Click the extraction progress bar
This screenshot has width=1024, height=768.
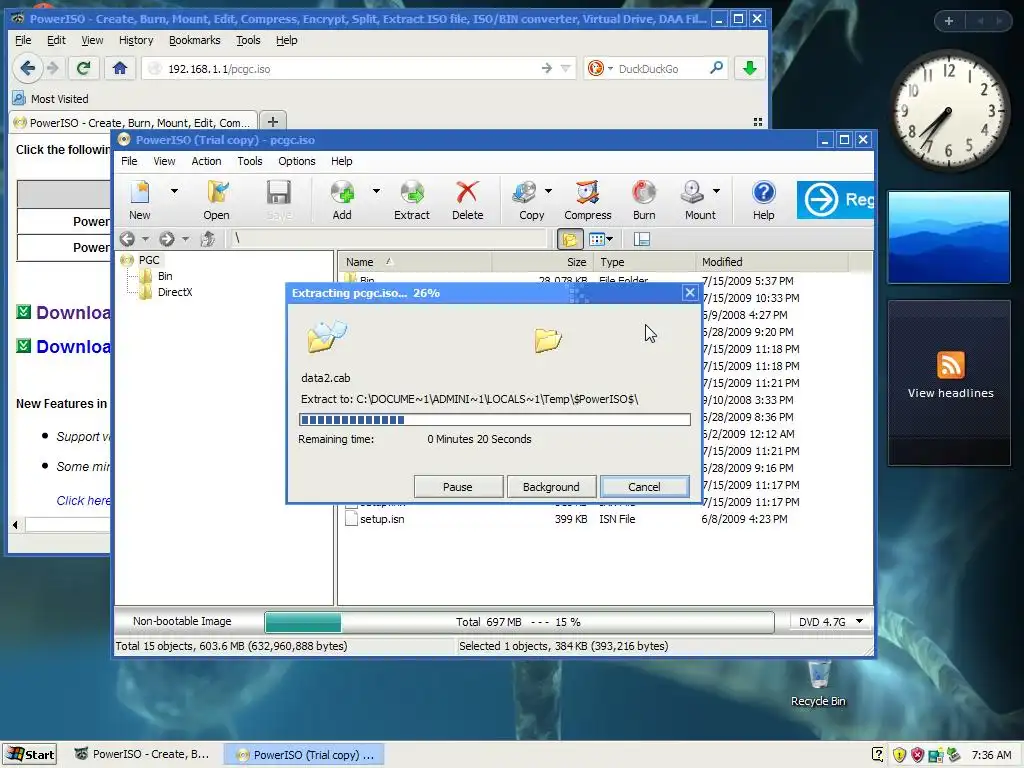tap(494, 419)
